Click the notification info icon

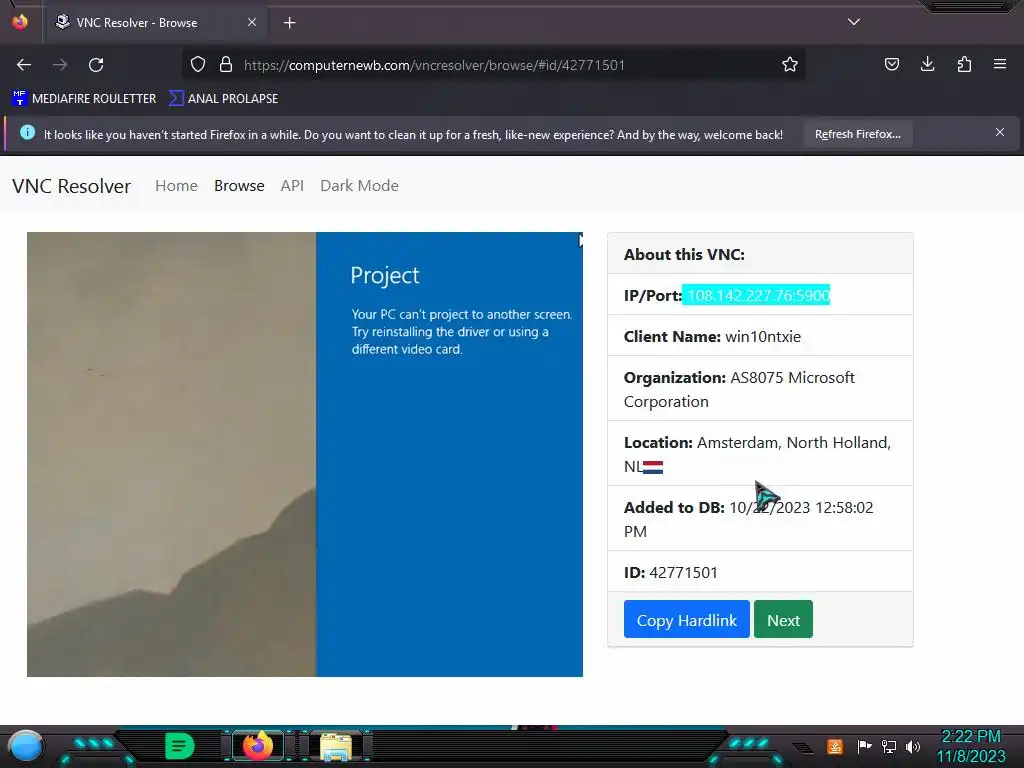coord(27,133)
